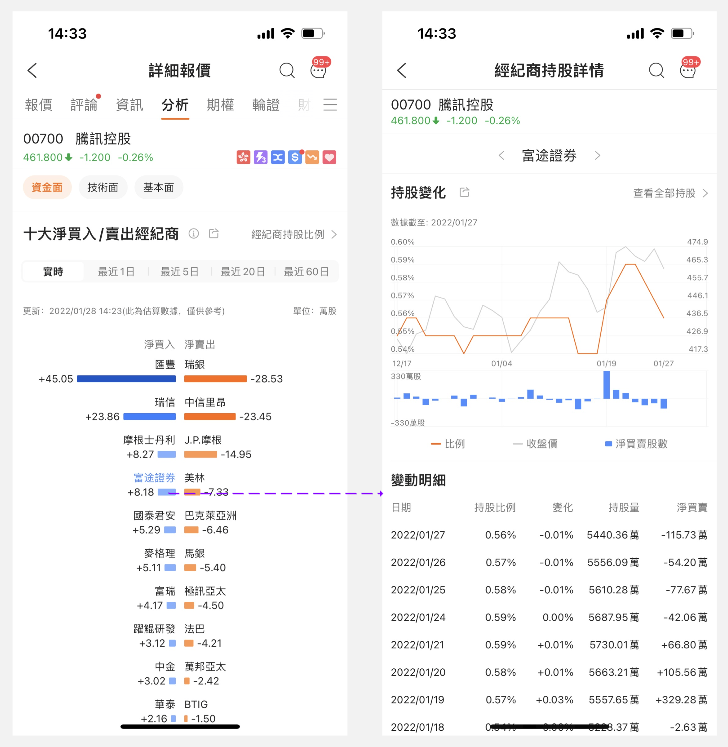This screenshot has width=728, height=747.
Task: Open messages icon on the 經紀商持股詳情 screen
Action: [688, 69]
